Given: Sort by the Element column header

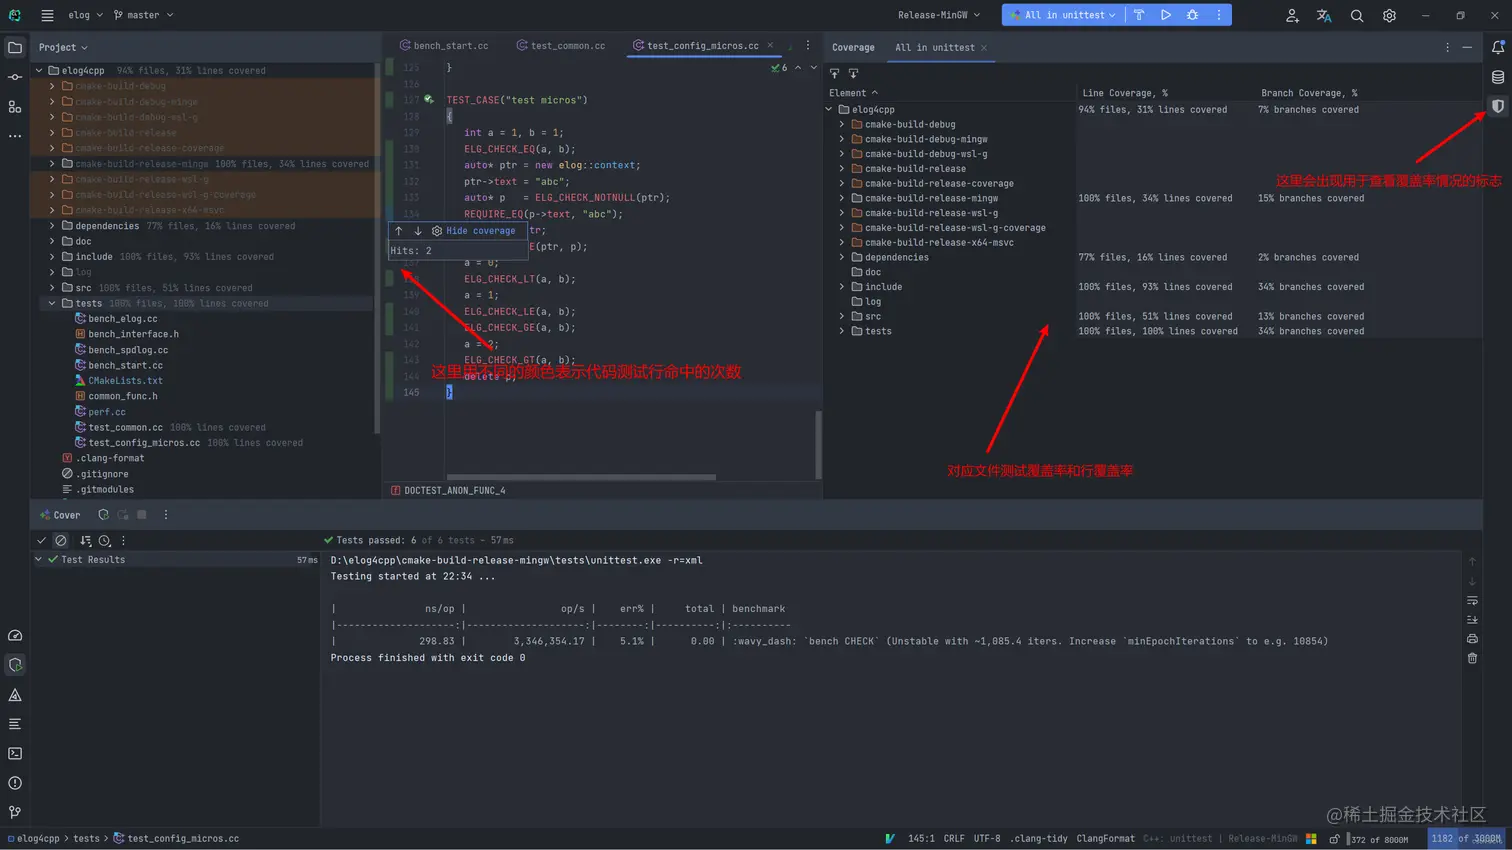Looking at the screenshot, I should [x=853, y=93].
